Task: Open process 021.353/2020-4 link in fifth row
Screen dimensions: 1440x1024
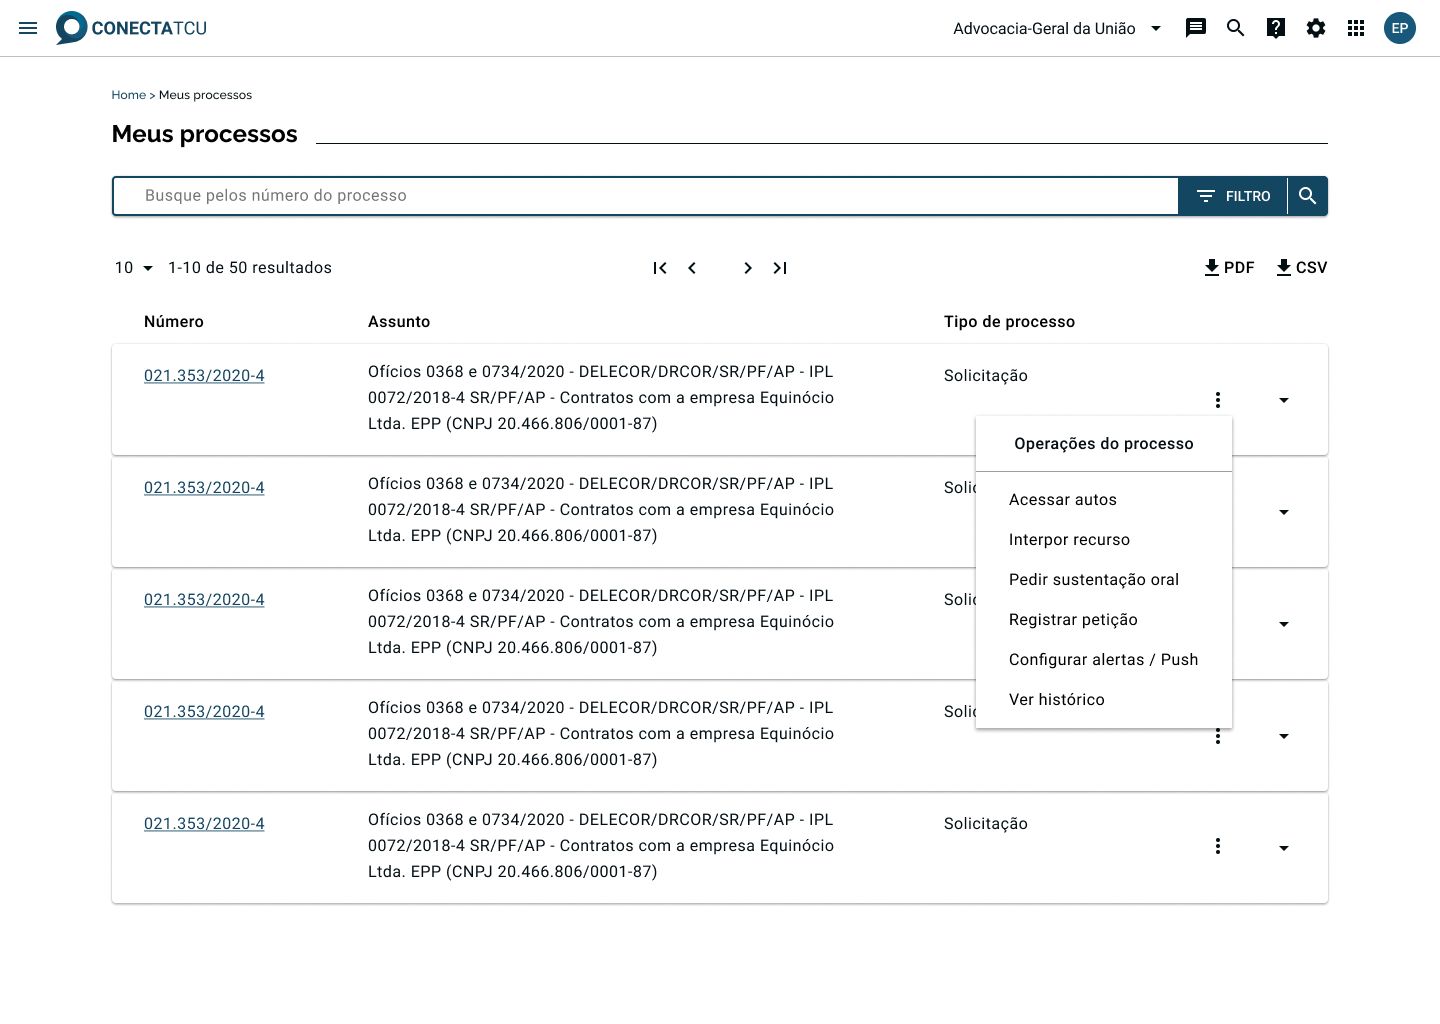Action: pyautogui.click(x=204, y=824)
